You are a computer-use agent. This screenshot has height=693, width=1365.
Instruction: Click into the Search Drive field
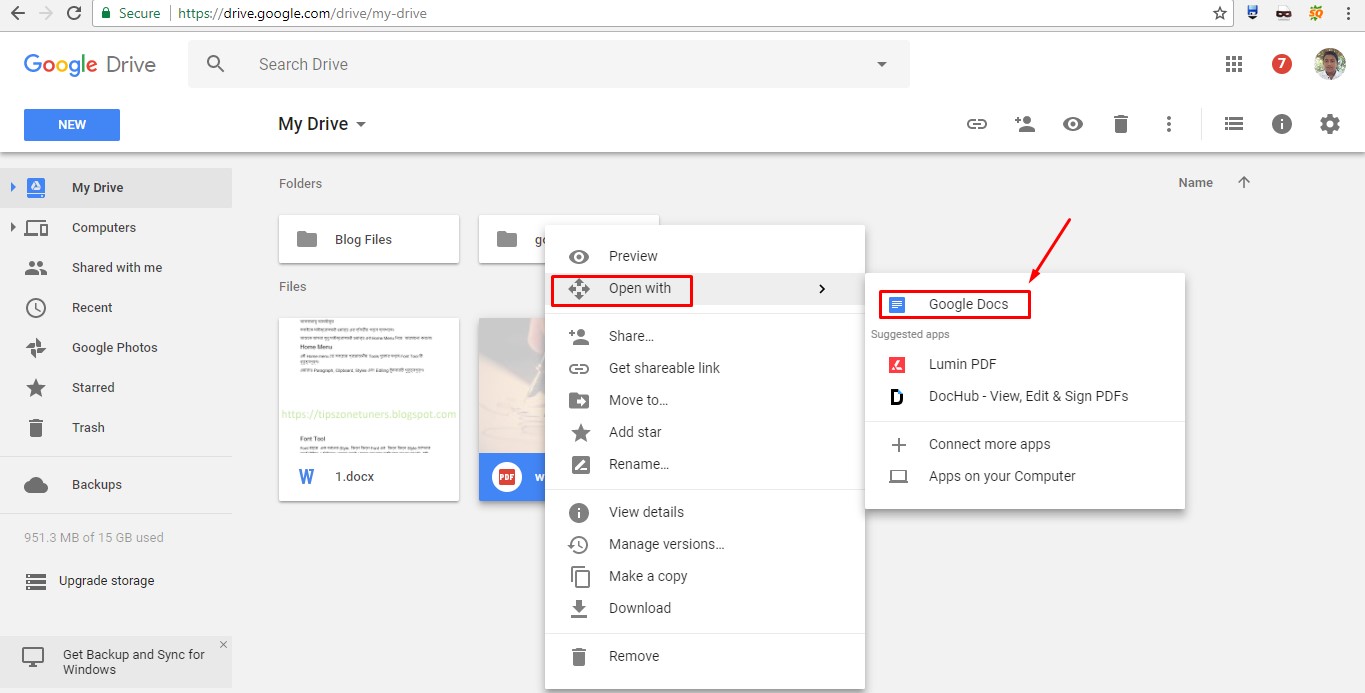coord(549,64)
